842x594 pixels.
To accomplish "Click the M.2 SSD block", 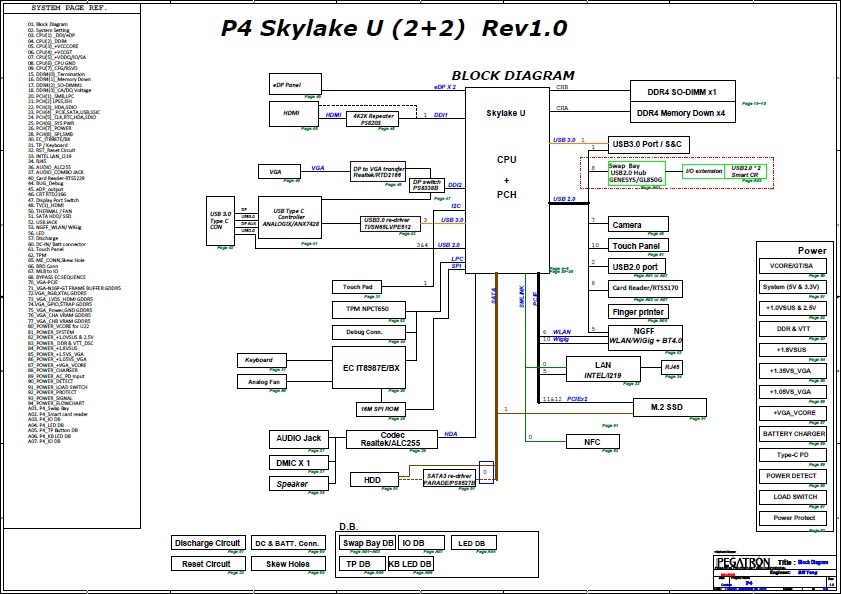I will tap(670, 407).
